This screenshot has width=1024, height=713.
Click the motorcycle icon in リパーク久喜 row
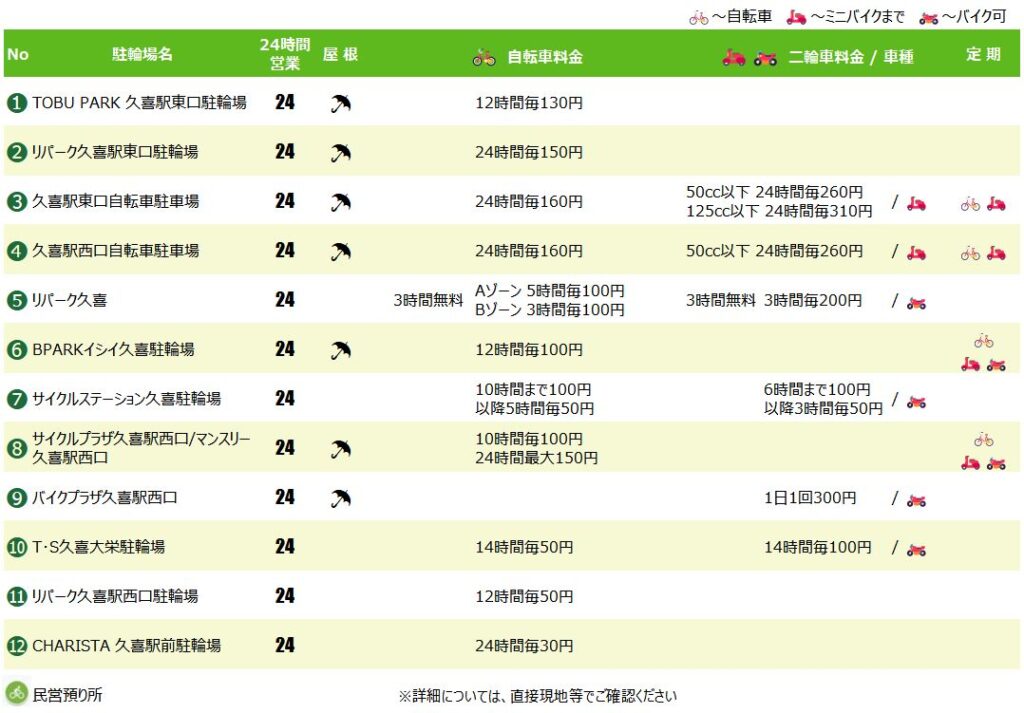pyautogui.click(x=916, y=303)
